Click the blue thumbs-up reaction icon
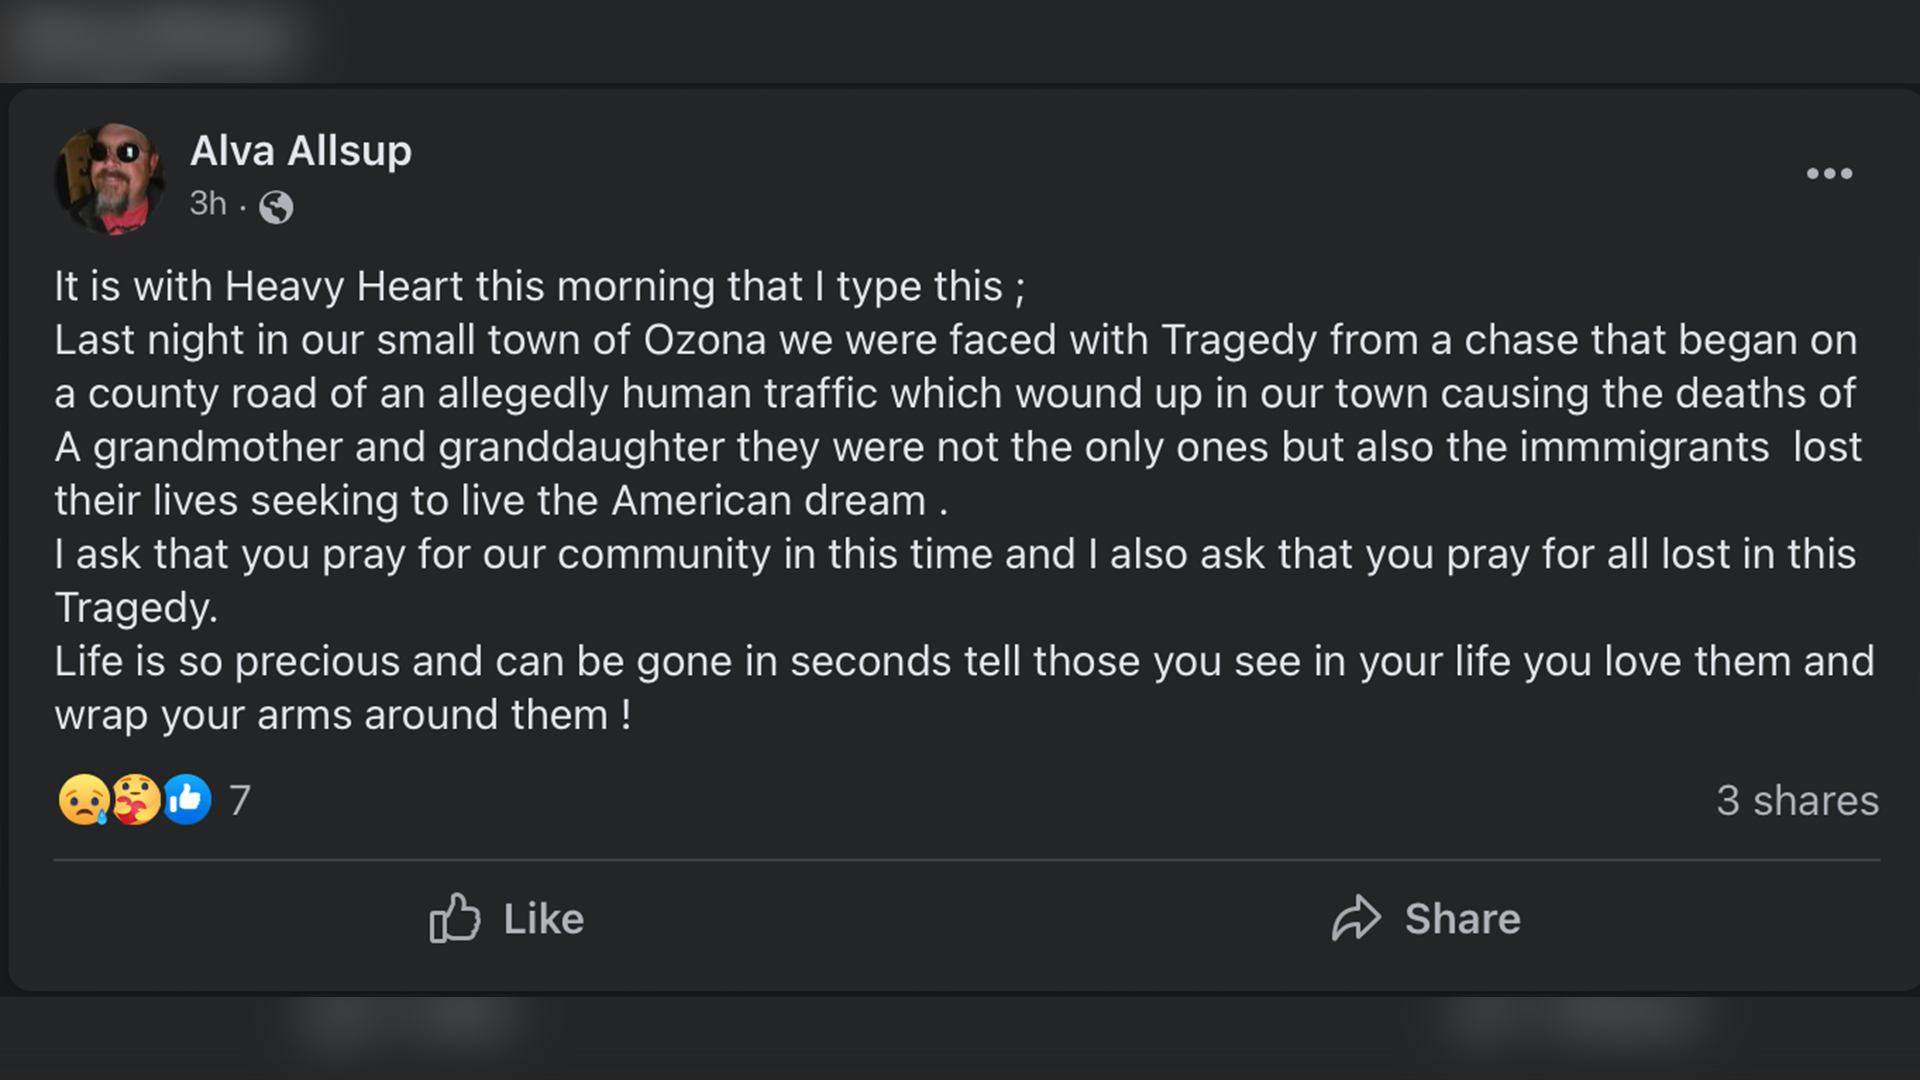The image size is (1920, 1080). [188, 800]
